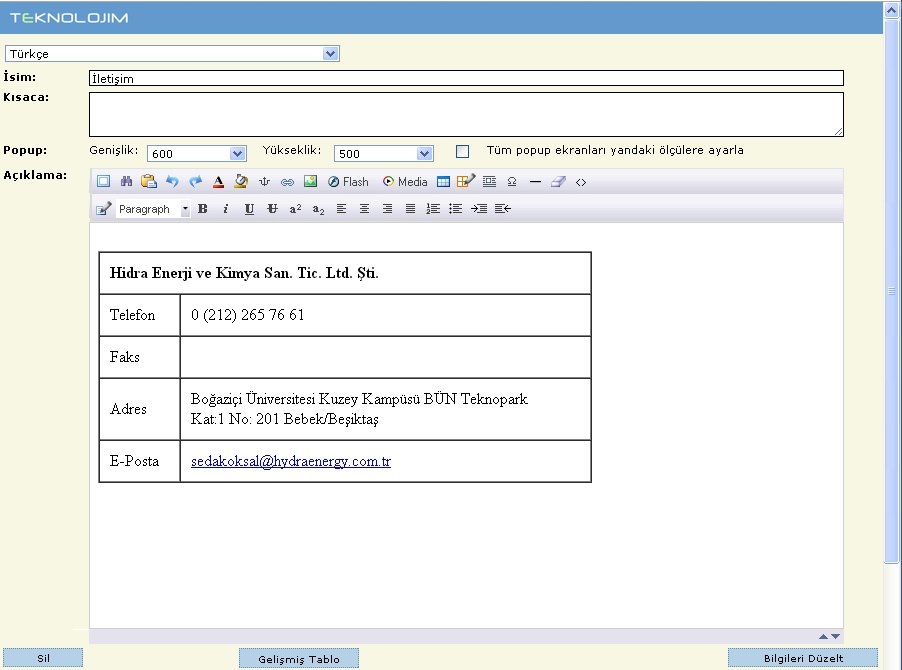The image size is (902, 670).
Task: Click the address cell with Boğaziçi Üniversitesi
Action: click(x=385, y=409)
